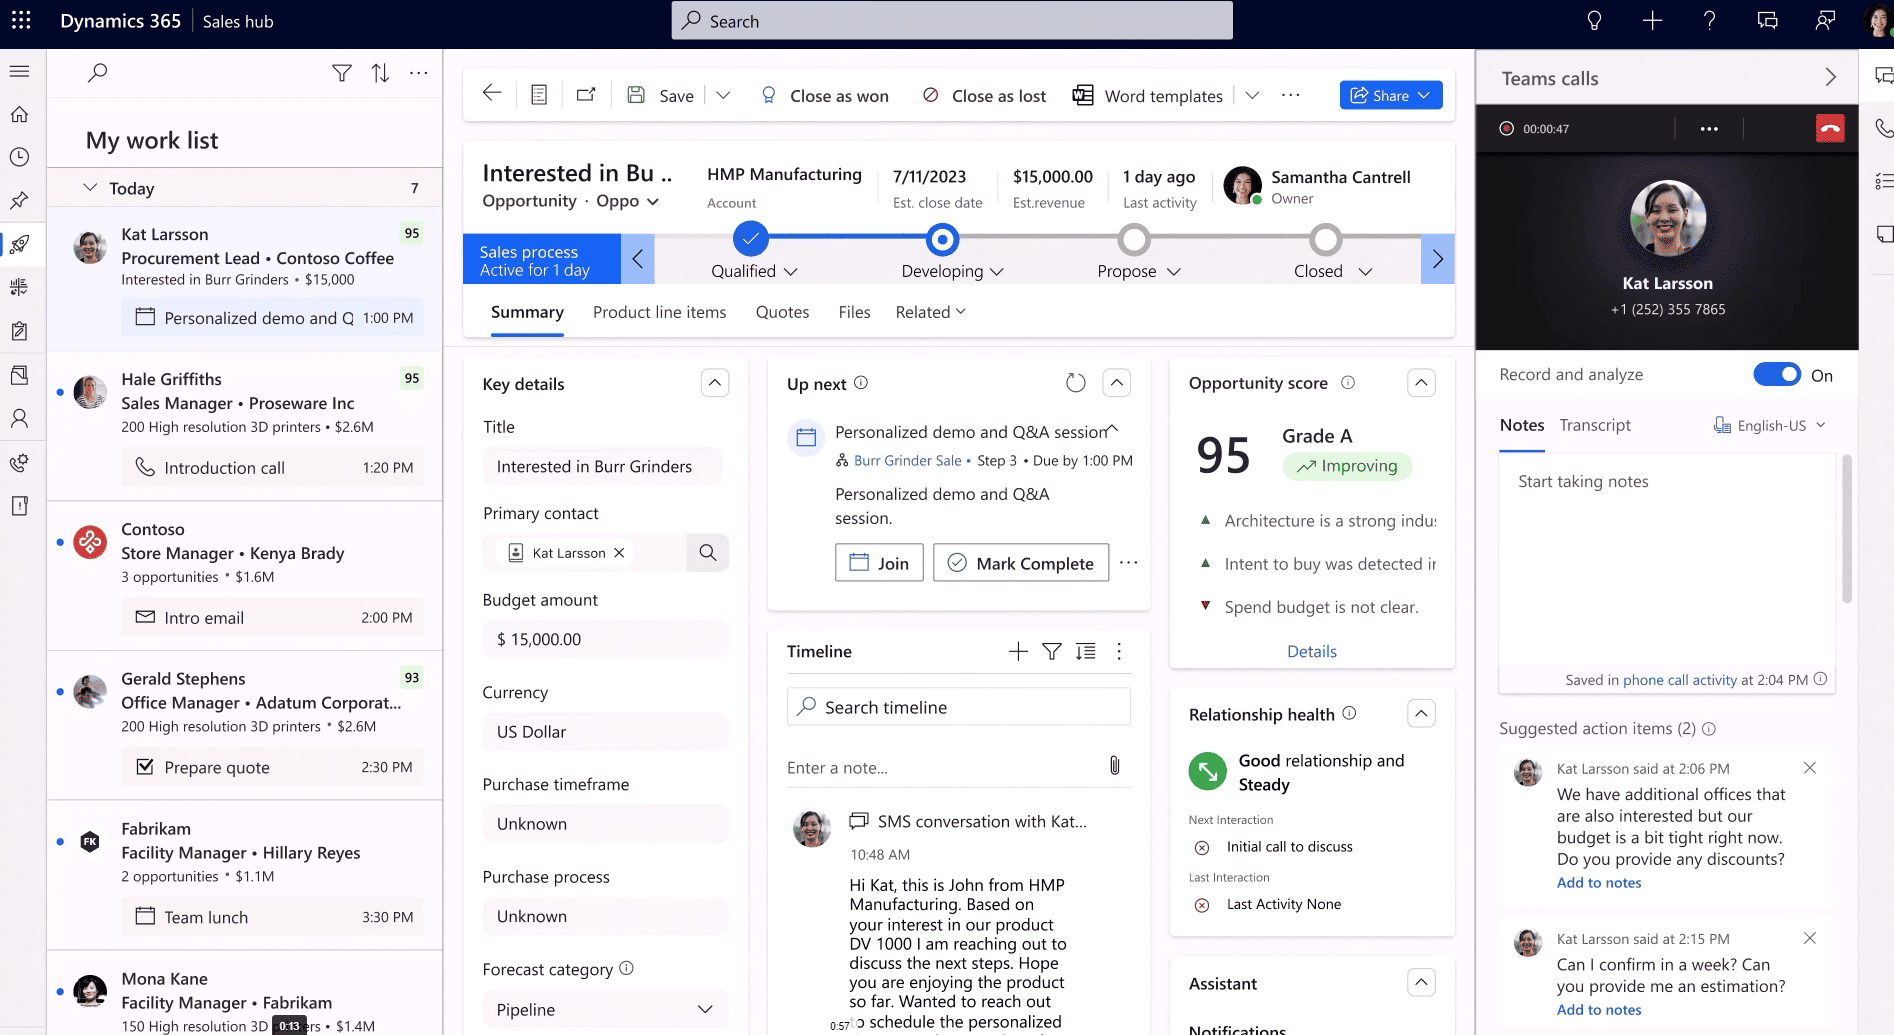The image size is (1894, 1035).
Task: Open Save dropdown arrow
Action: [723, 96]
